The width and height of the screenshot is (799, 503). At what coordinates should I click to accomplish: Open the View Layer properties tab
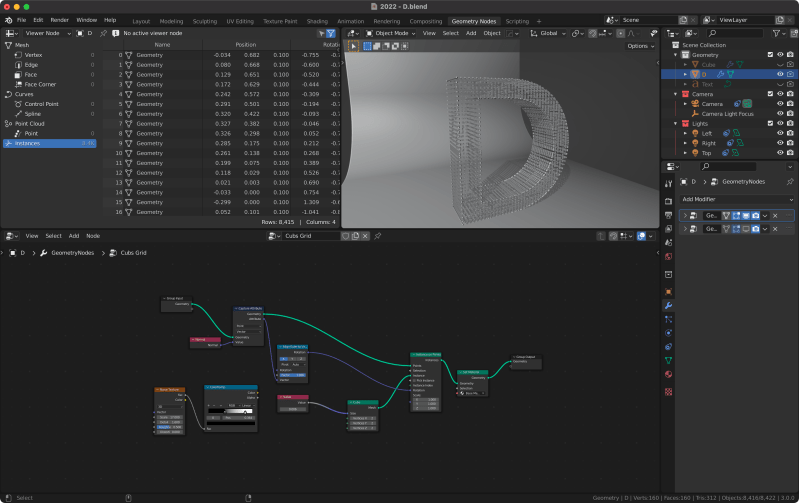(x=668, y=229)
